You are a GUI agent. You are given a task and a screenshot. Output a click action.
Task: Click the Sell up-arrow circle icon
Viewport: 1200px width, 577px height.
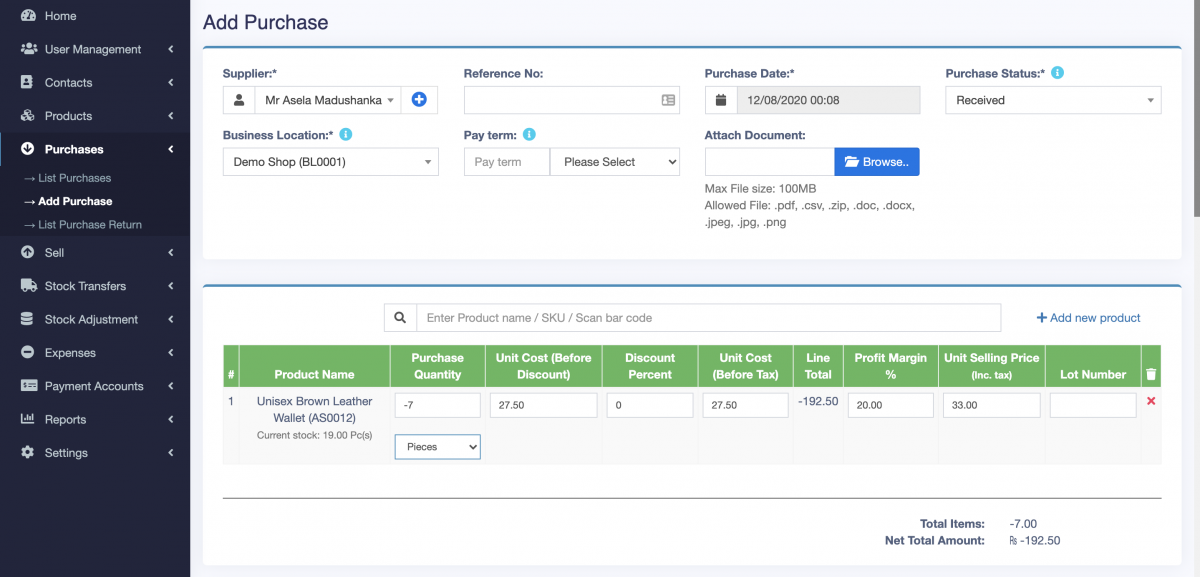click(x=27, y=253)
